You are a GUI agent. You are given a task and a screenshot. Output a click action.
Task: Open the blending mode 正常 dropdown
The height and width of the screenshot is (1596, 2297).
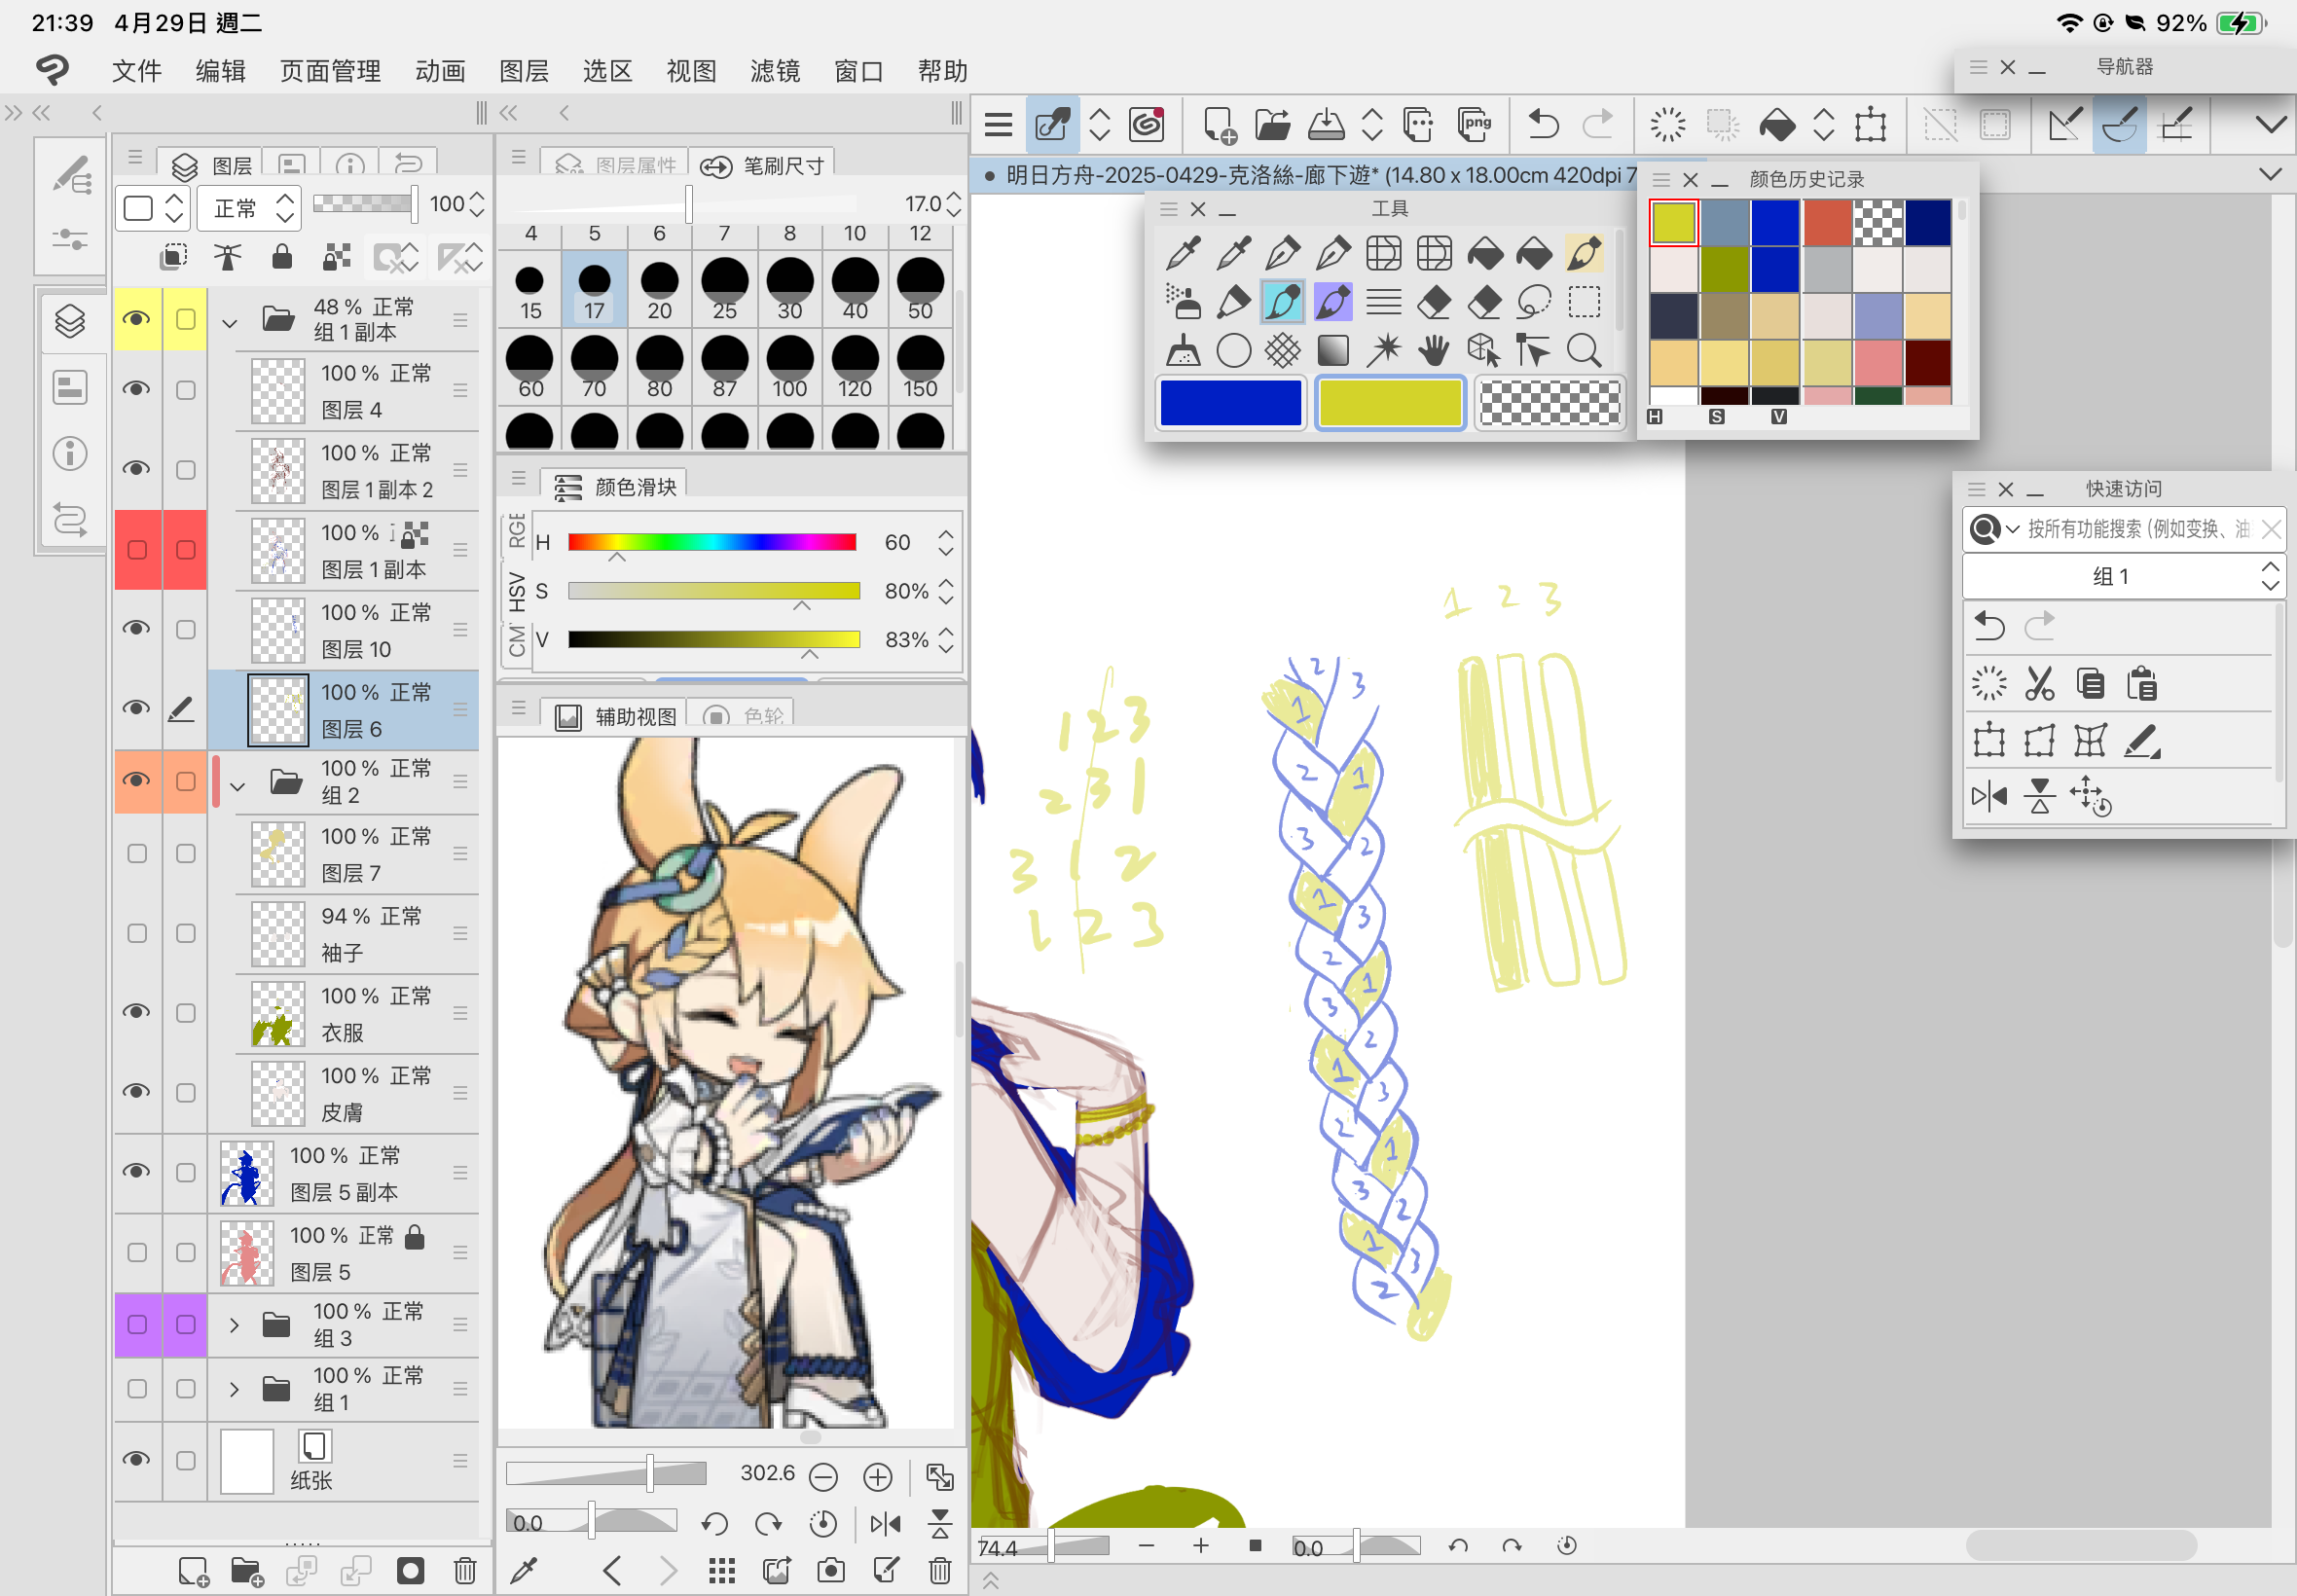tap(250, 207)
